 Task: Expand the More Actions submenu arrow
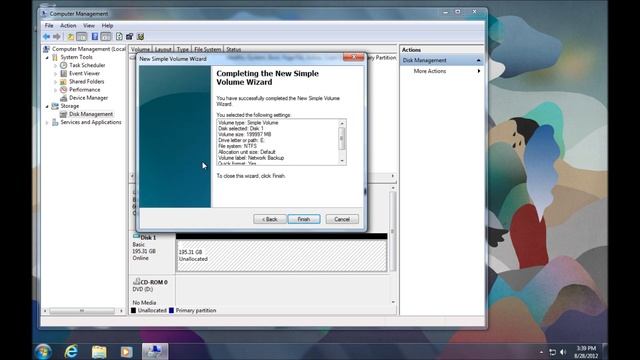point(479,71)
